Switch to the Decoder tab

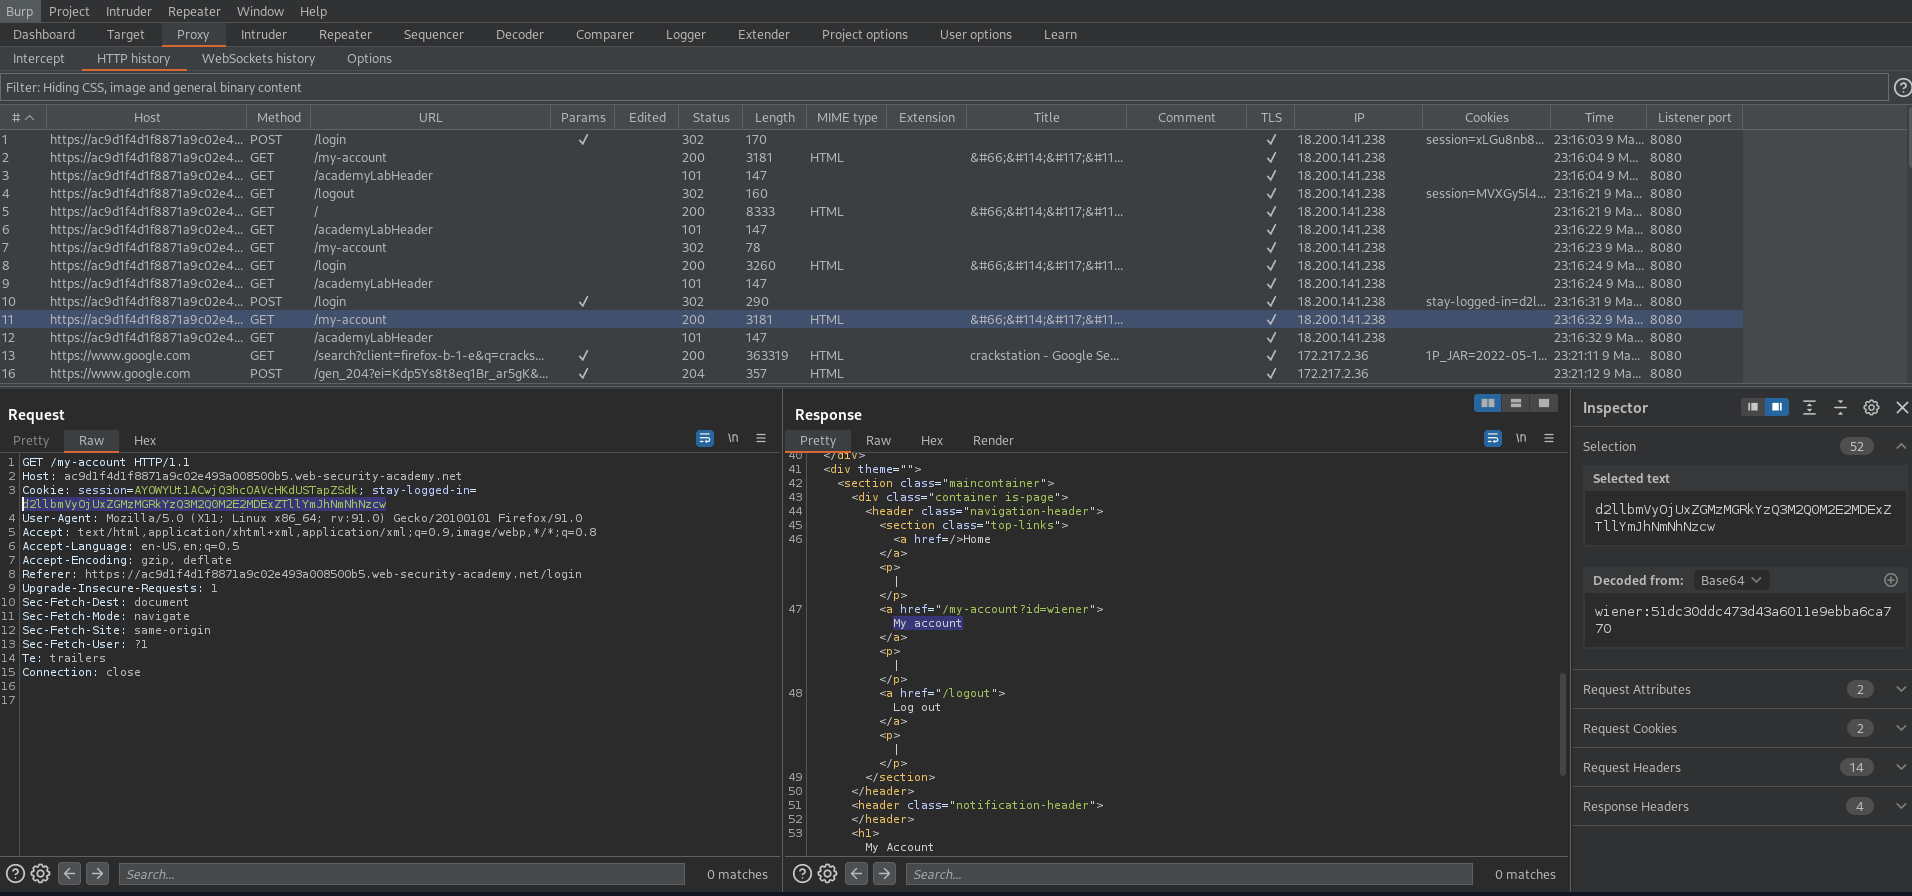pos(519,34)
